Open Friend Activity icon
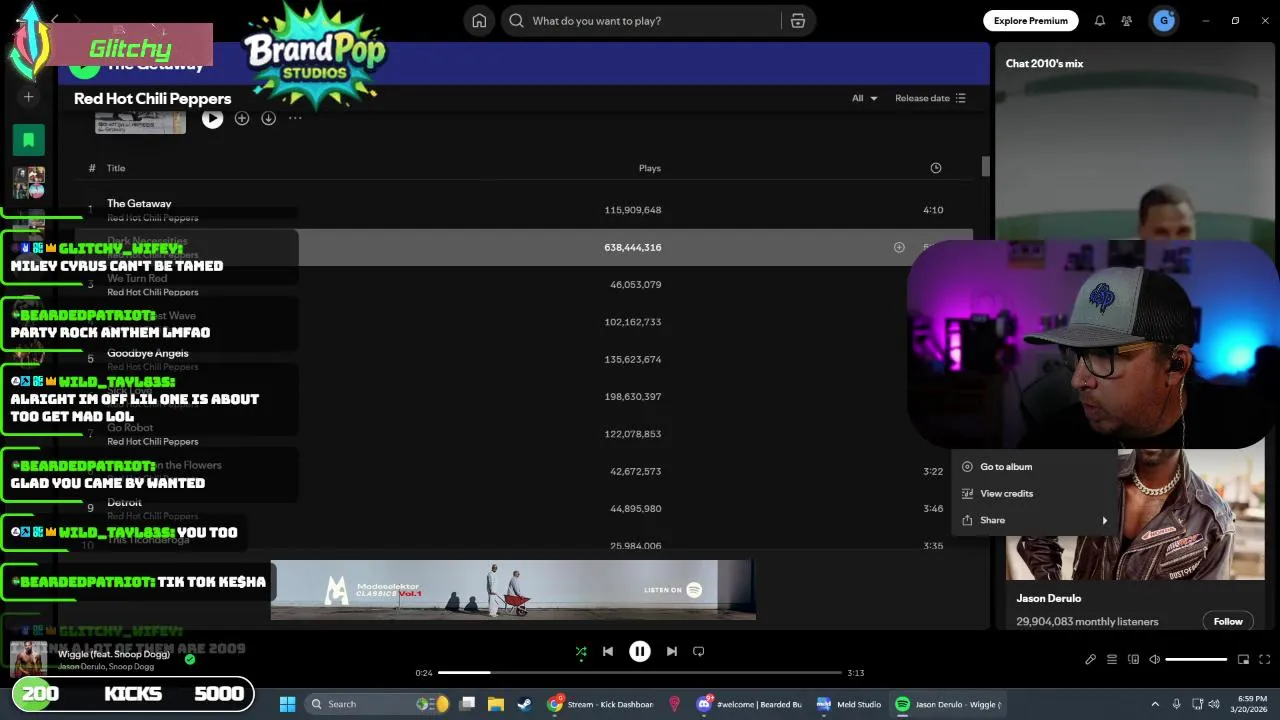The height and width of the screenshot is (720, 1280). [x=1127, y=21]
